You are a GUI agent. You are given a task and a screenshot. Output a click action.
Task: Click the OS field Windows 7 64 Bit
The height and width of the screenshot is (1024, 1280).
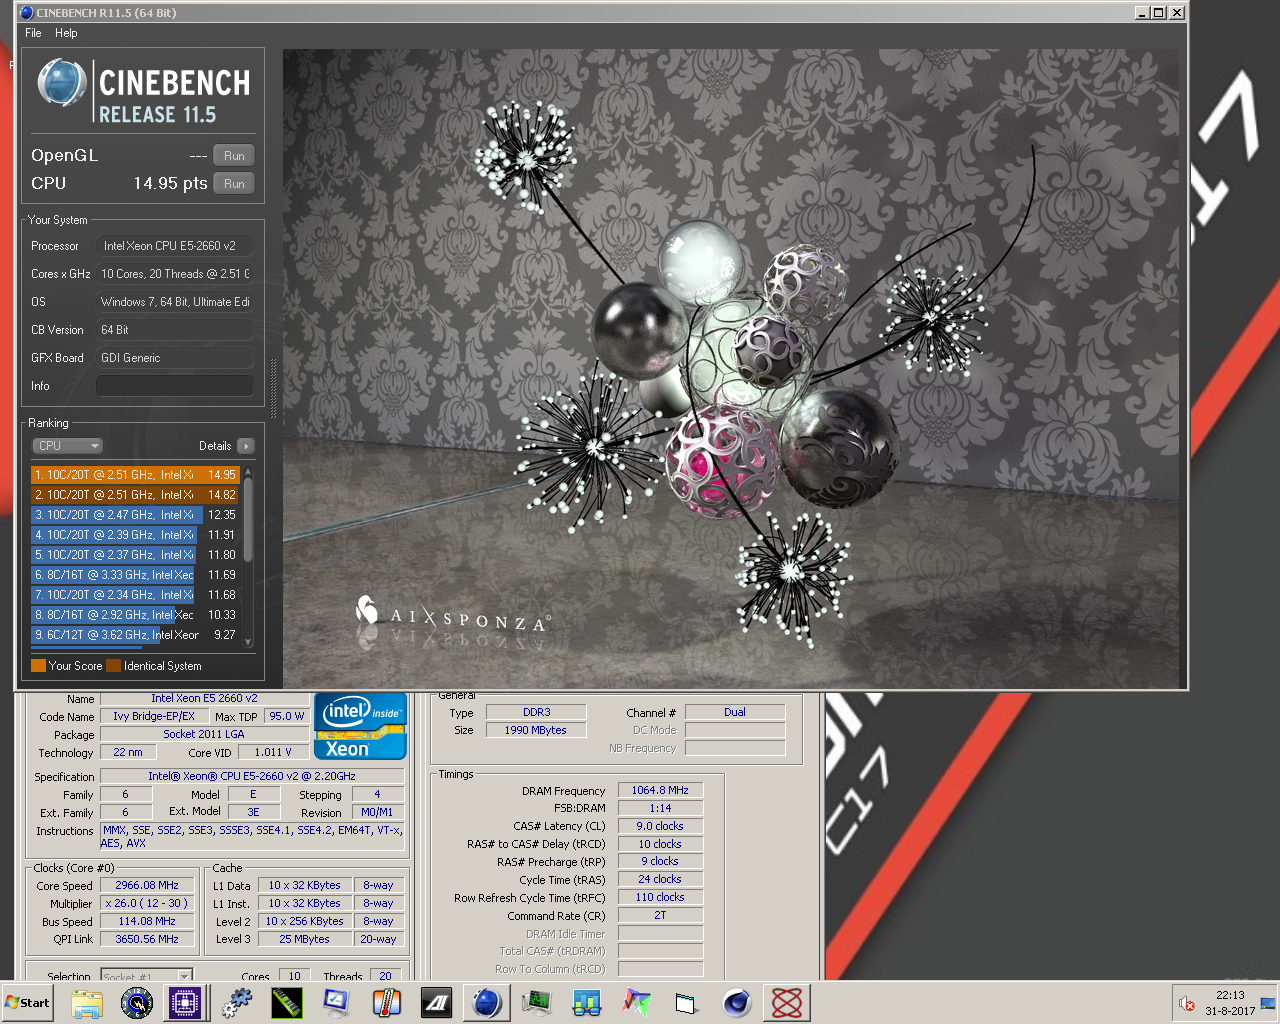(174, 302)
